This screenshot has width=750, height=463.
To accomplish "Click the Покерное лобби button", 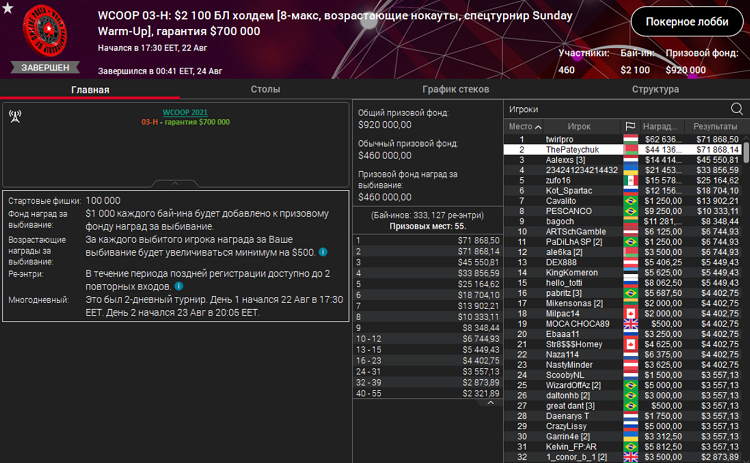I will point(686,24).
